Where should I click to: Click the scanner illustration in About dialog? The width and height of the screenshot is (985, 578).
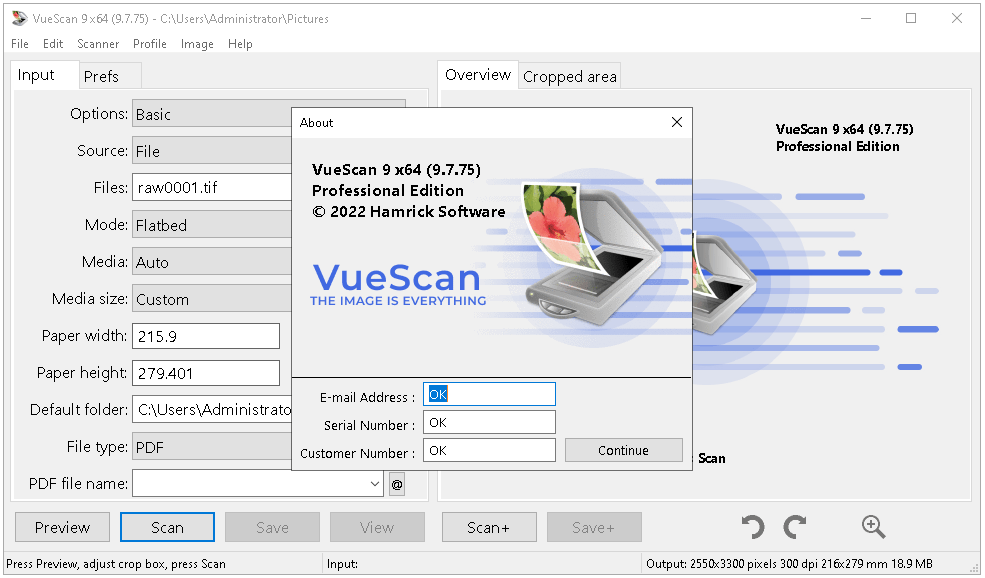pyautogui.click(x=594, y=253)
